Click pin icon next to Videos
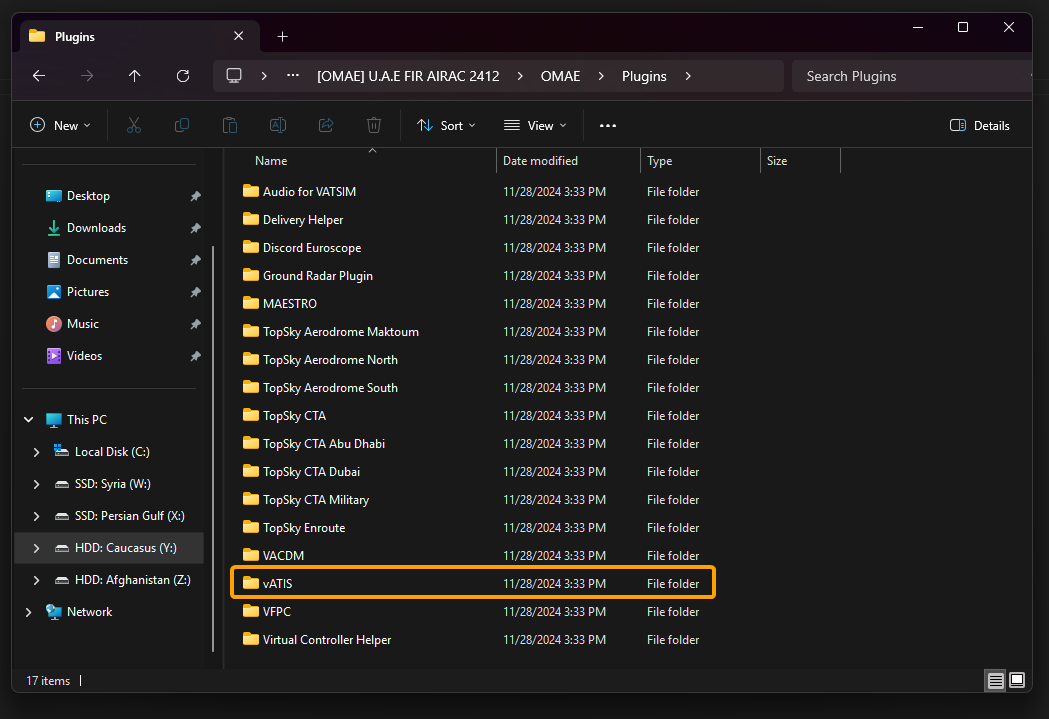Viewport: 1049px width, 719px height. 195,356
